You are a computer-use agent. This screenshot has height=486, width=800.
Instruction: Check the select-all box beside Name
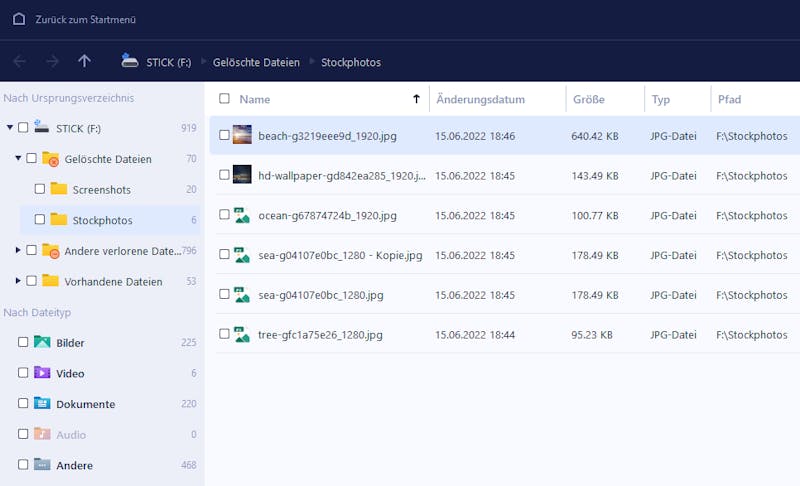coord(224,98)
